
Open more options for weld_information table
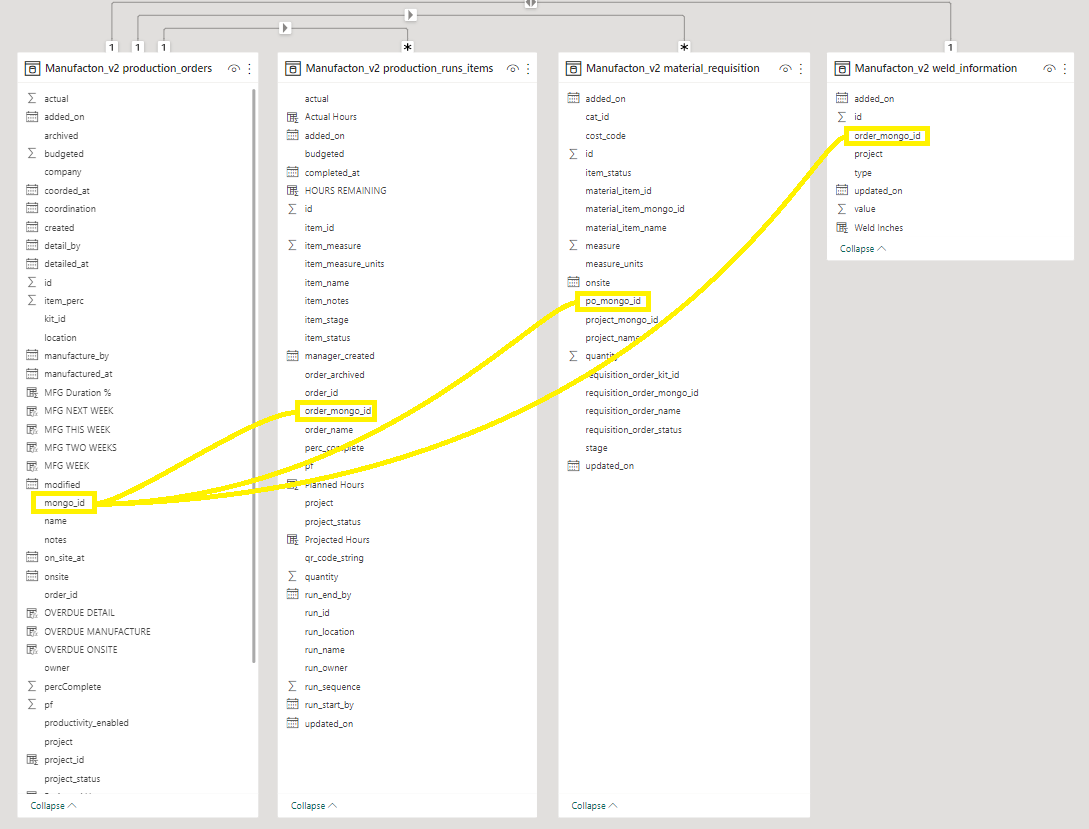tap(1066, 69)
